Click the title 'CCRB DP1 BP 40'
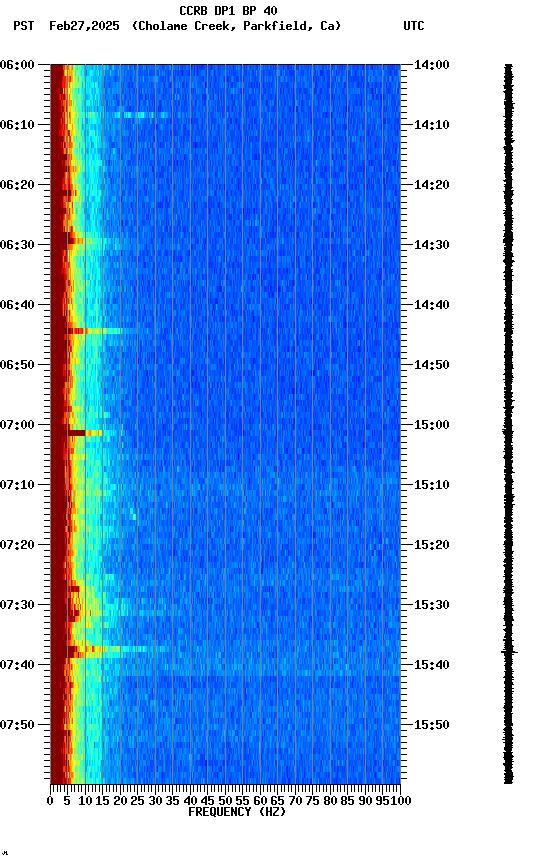This screenshot has height=864, width=552. coord(228,11)
